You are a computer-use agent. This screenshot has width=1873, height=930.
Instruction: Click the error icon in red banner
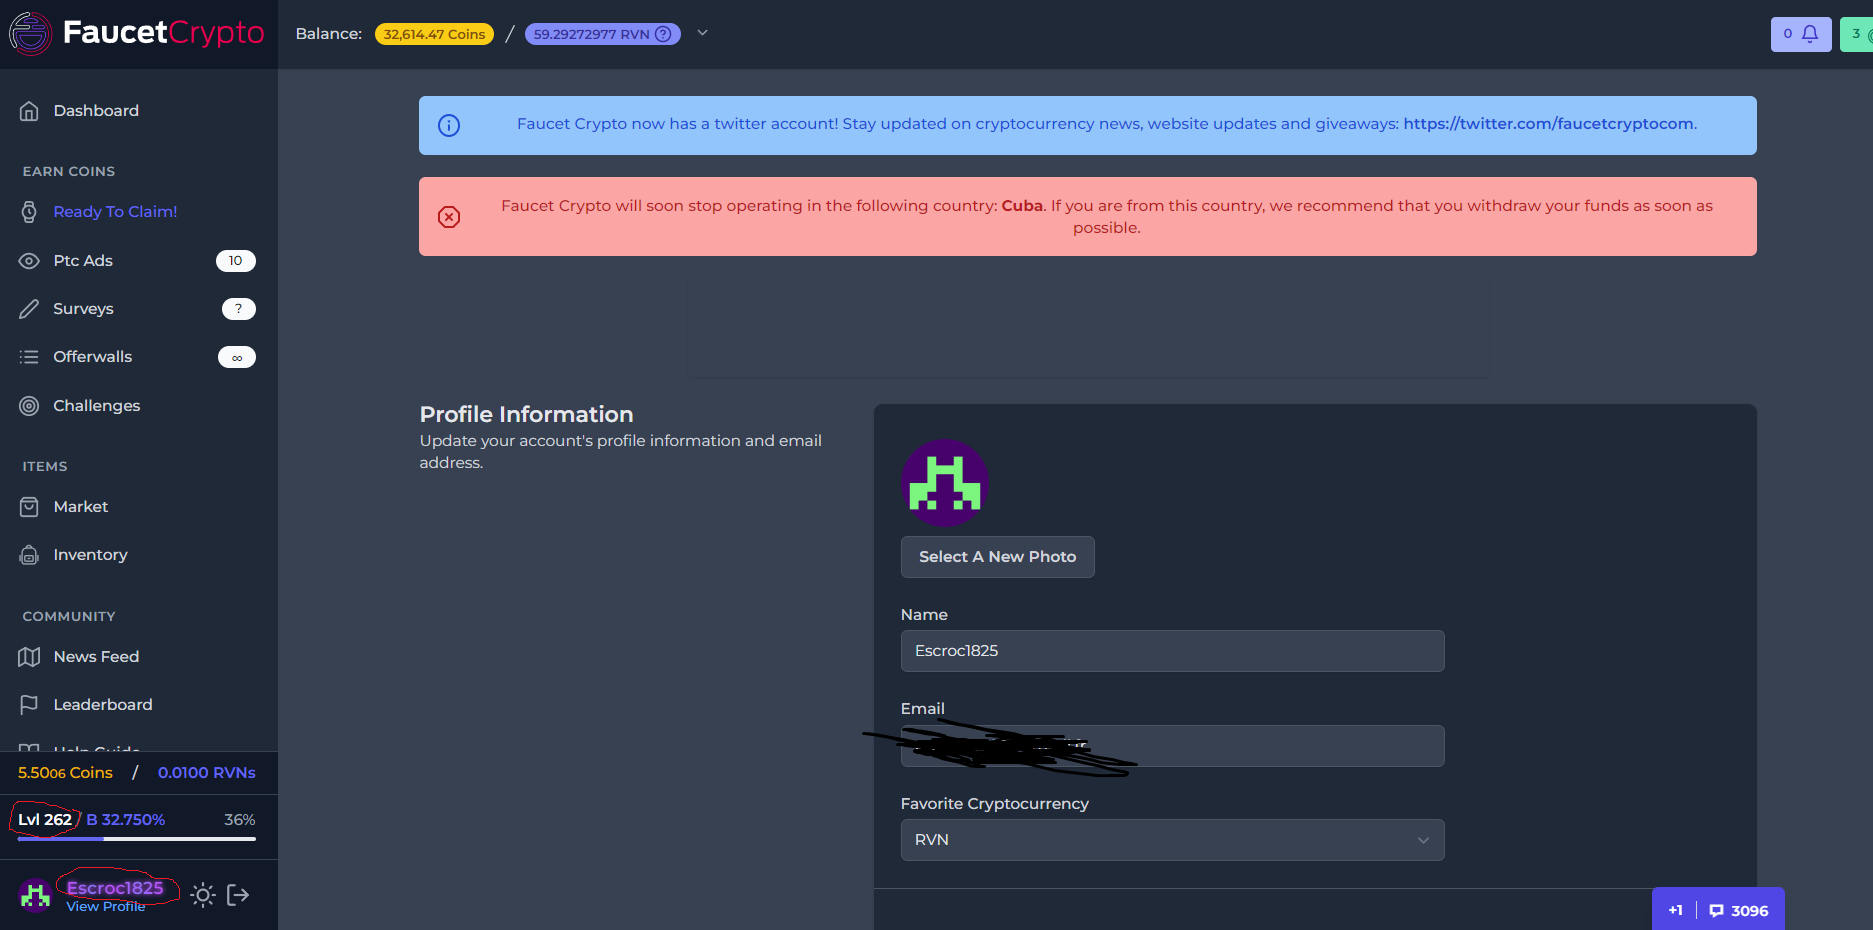click(x=449, y=217)
